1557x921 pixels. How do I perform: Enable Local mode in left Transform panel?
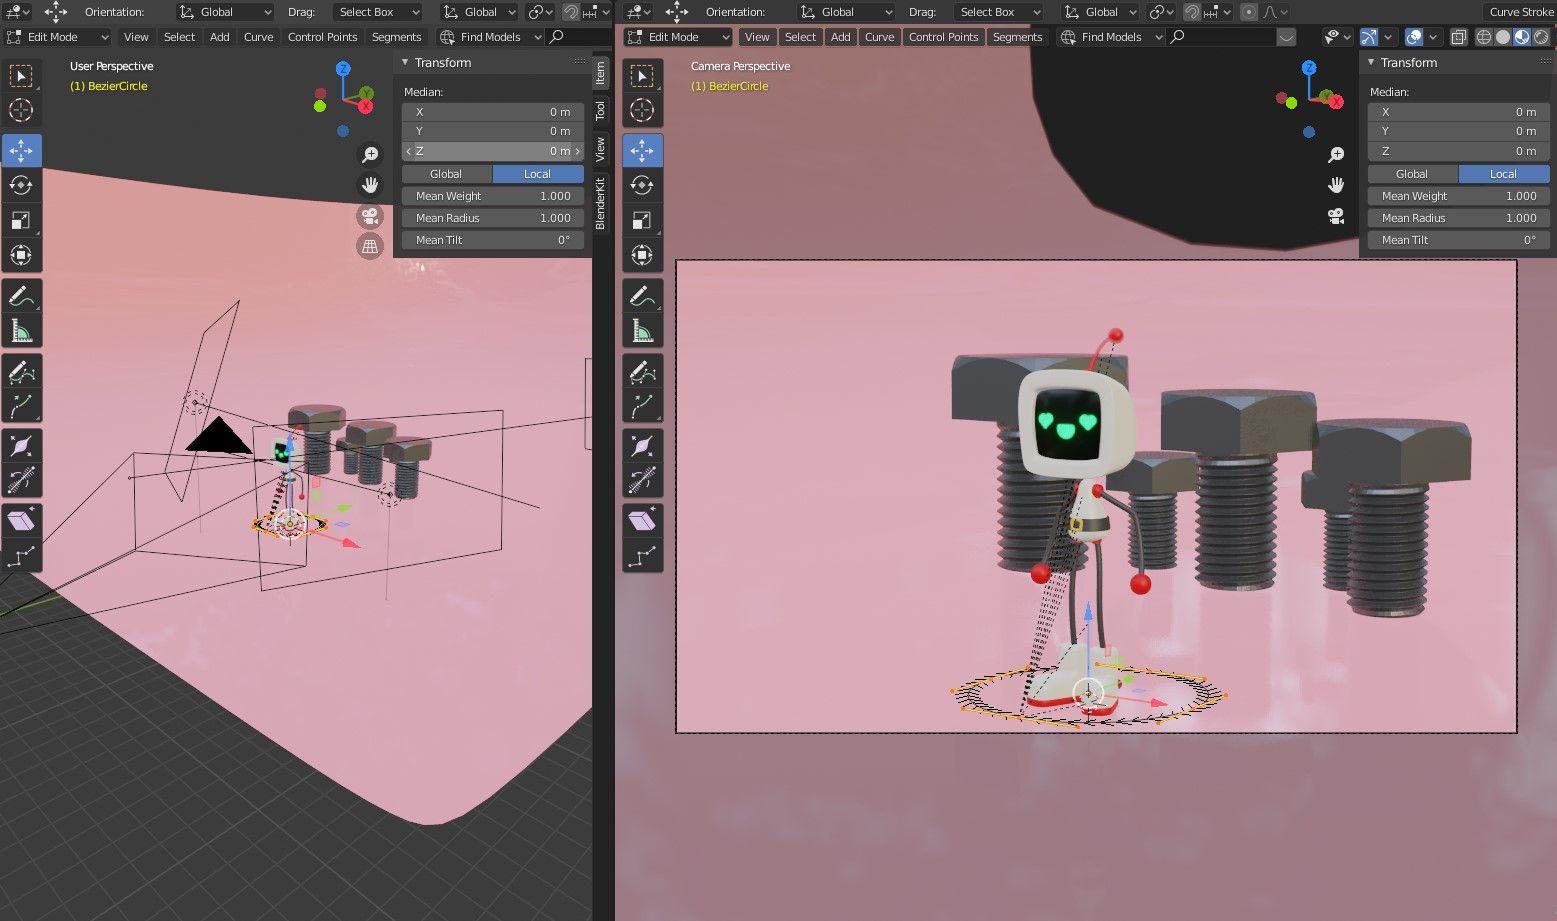[537, 174]
